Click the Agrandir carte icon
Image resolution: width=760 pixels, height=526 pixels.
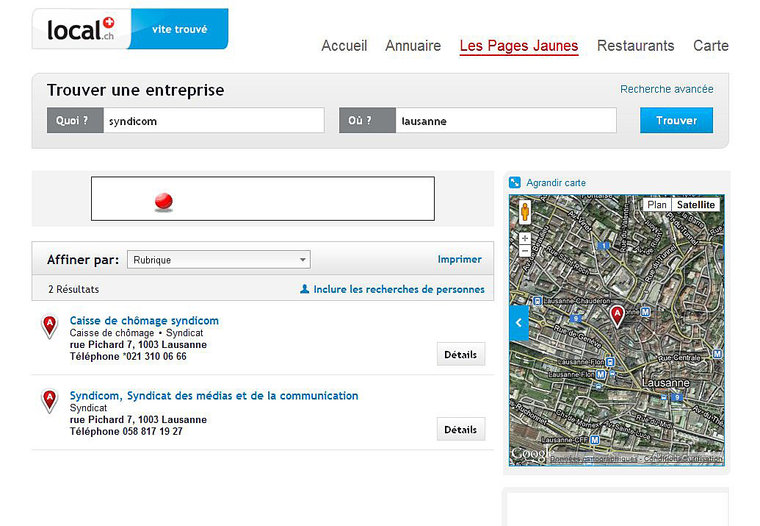[515, 183]
